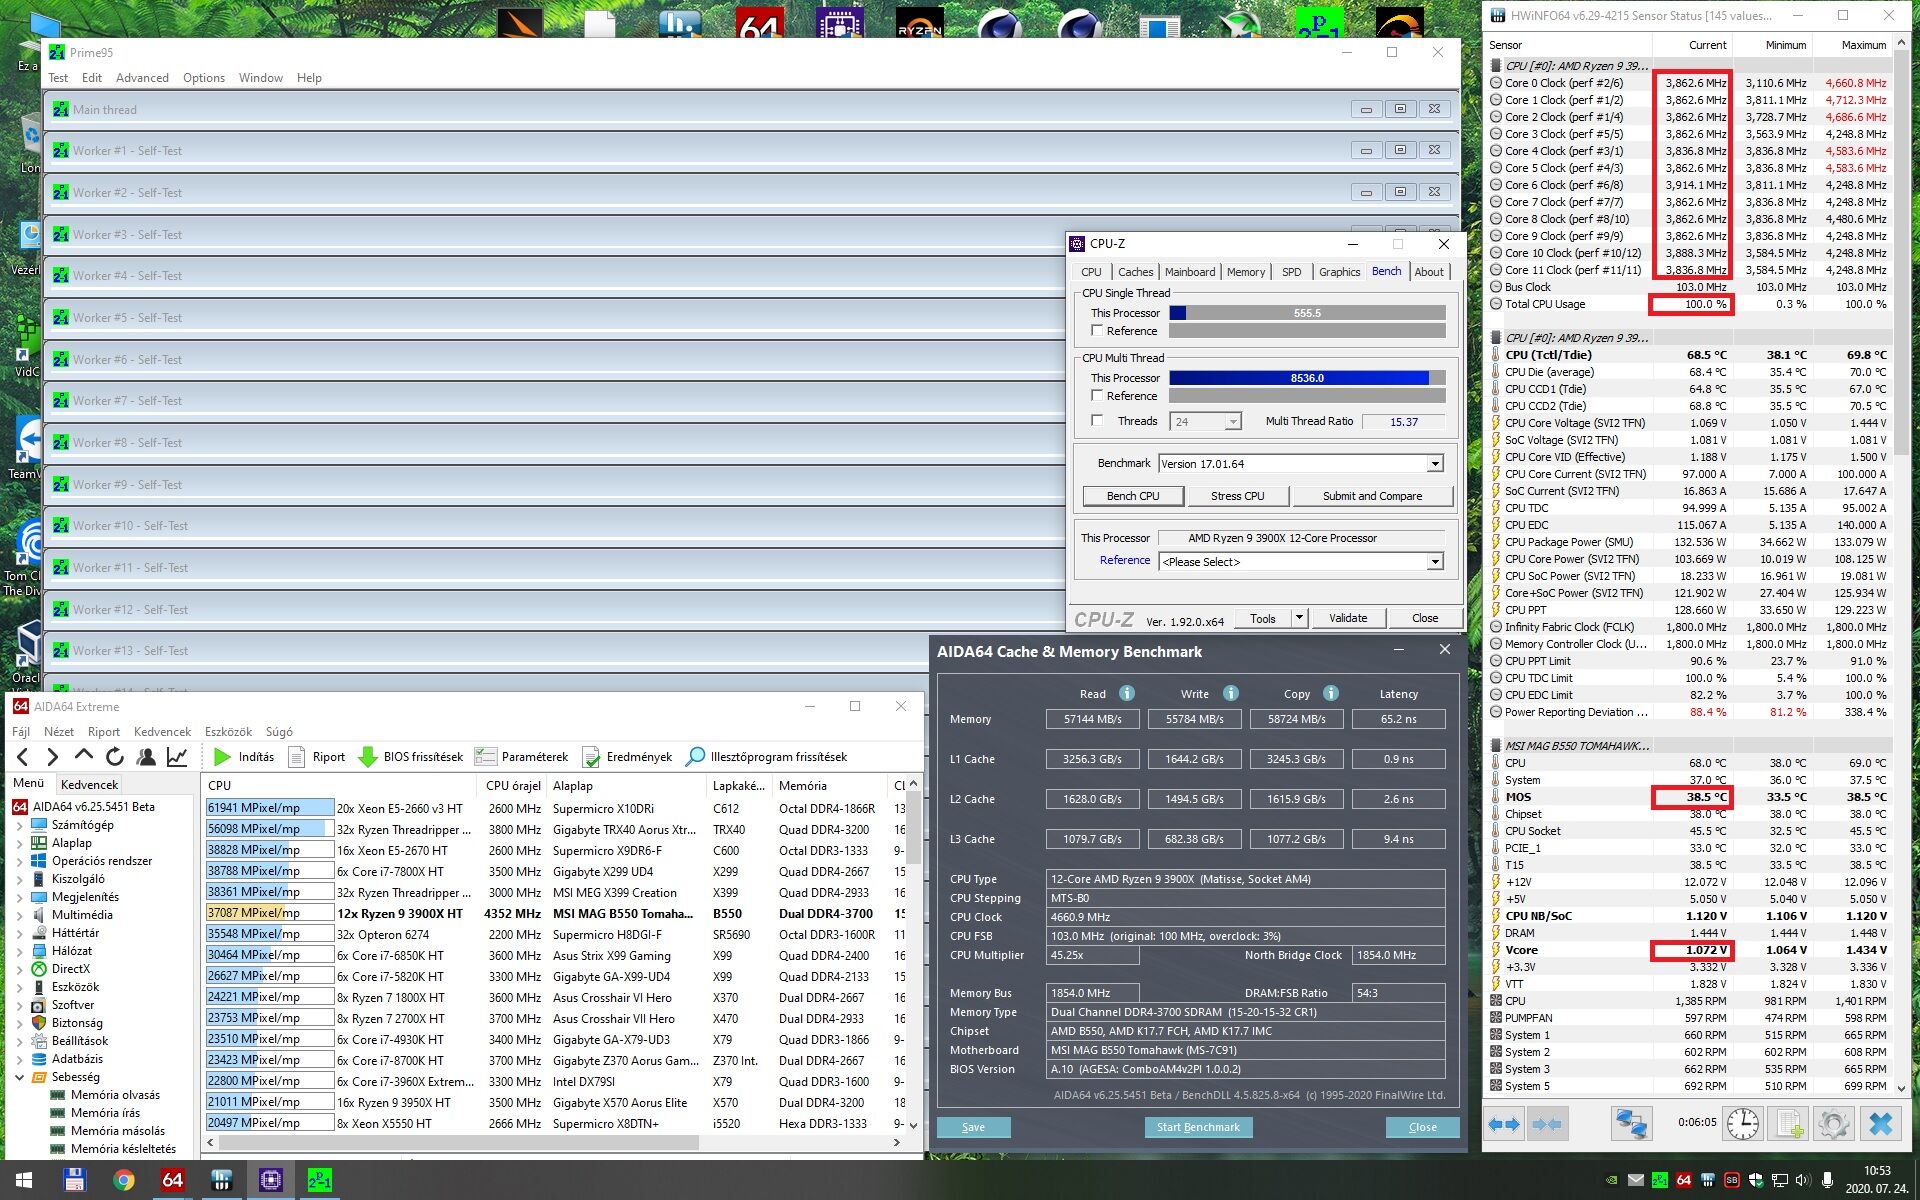
Task: Save AIDA64 benchmark results
Action: point(973,1127)
